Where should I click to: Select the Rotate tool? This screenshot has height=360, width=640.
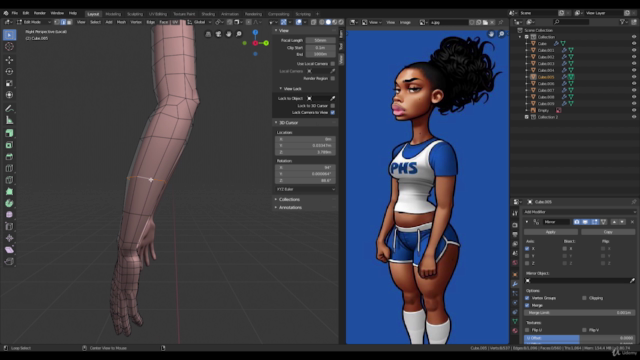[9, 71]
